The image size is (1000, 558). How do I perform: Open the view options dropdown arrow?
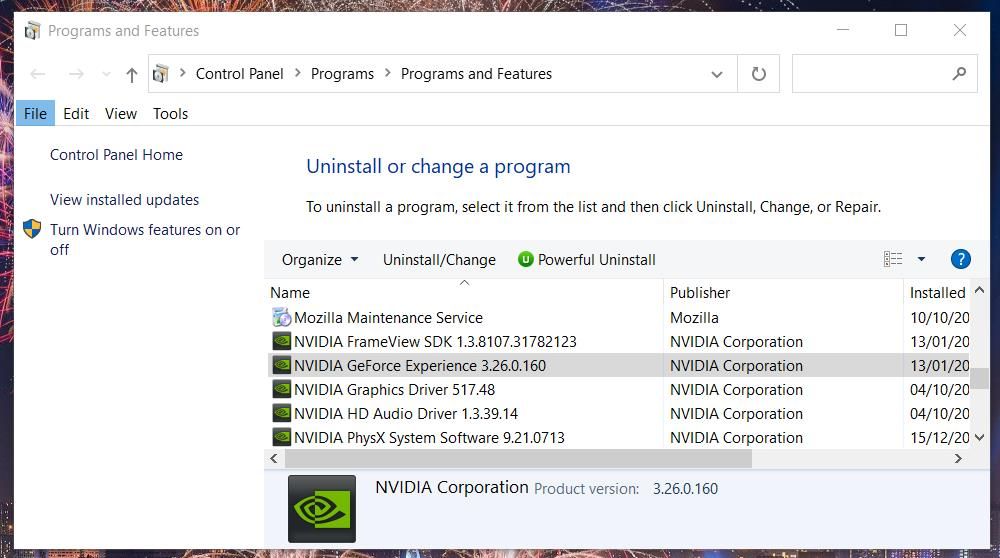pos(921,259)
